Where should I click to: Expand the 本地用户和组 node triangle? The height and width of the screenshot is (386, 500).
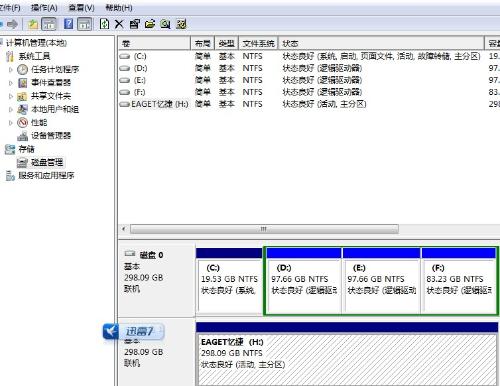click(11, 109)
